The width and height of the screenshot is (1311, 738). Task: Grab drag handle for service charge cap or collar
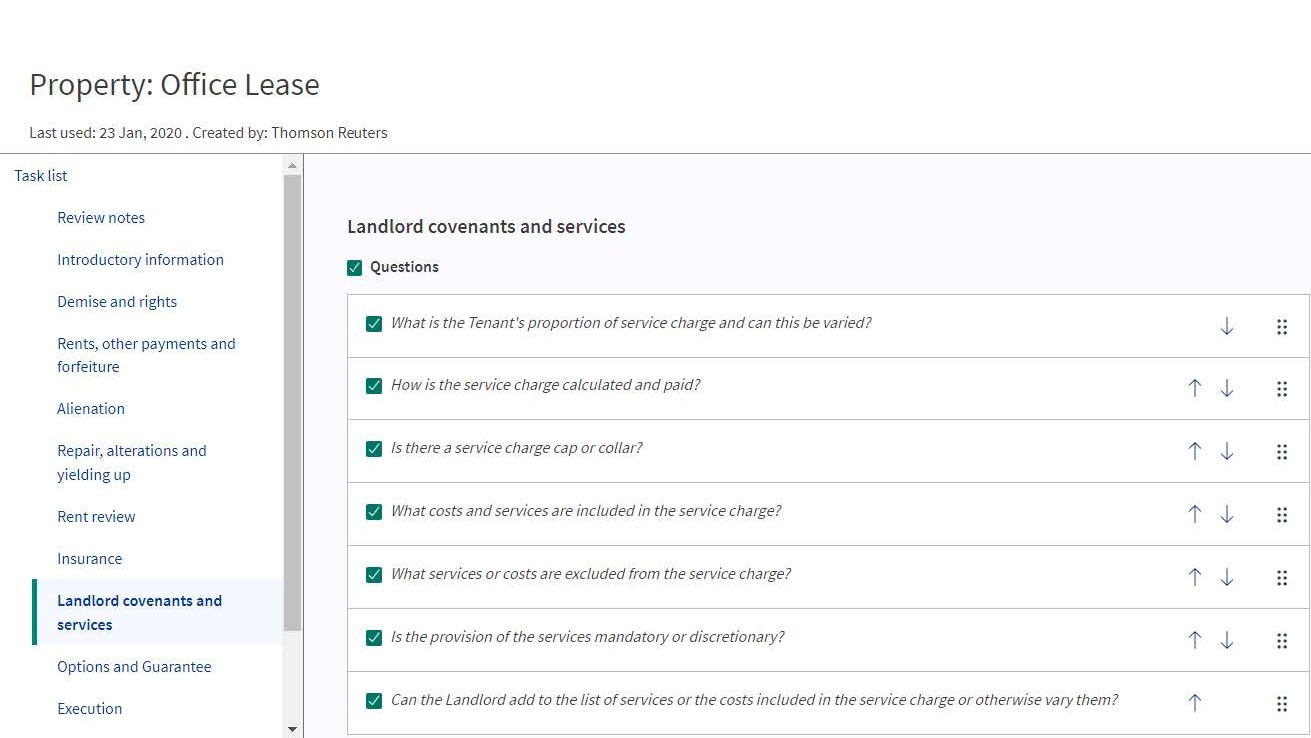tap(1282, 453)
